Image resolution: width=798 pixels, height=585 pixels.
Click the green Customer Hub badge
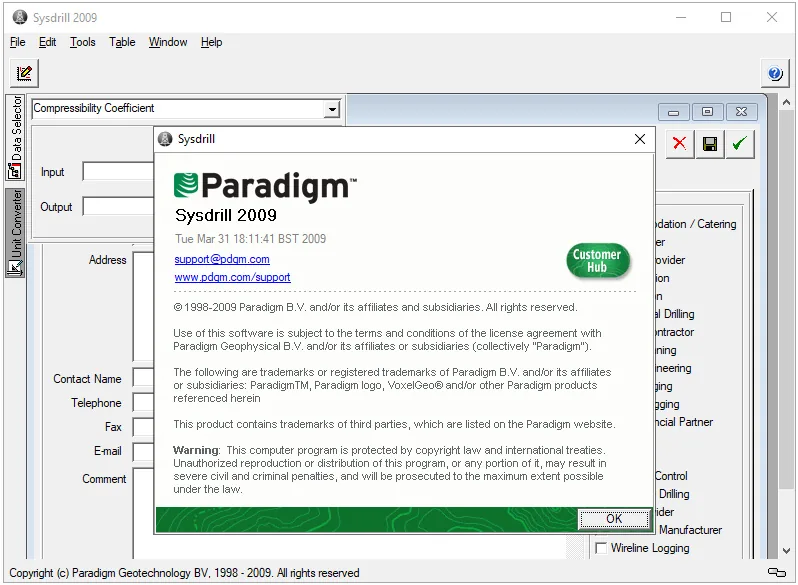(597, 261)
